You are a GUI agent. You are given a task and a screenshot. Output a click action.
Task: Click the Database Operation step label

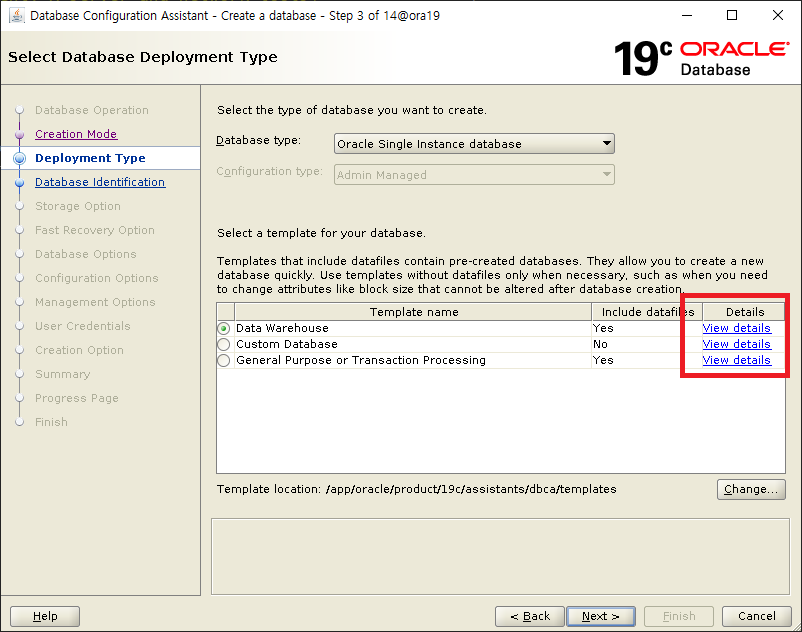[92, 110]
